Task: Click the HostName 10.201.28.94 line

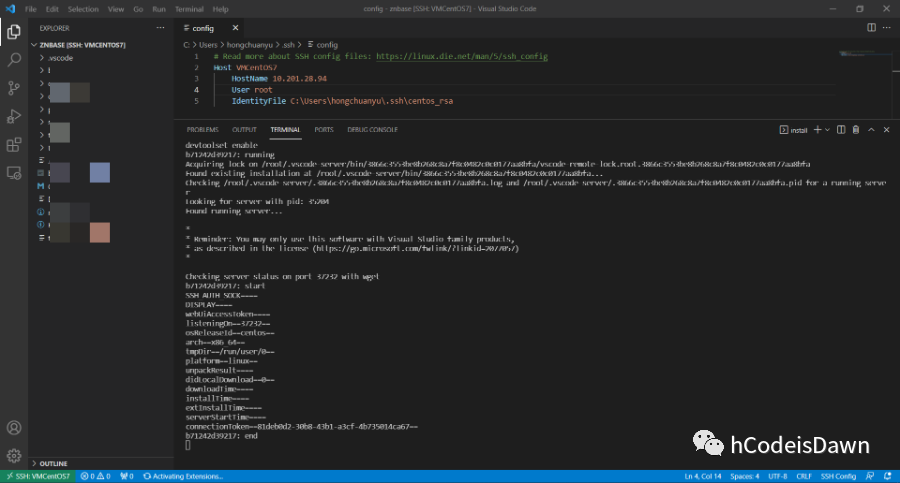Action: point(279,79)
